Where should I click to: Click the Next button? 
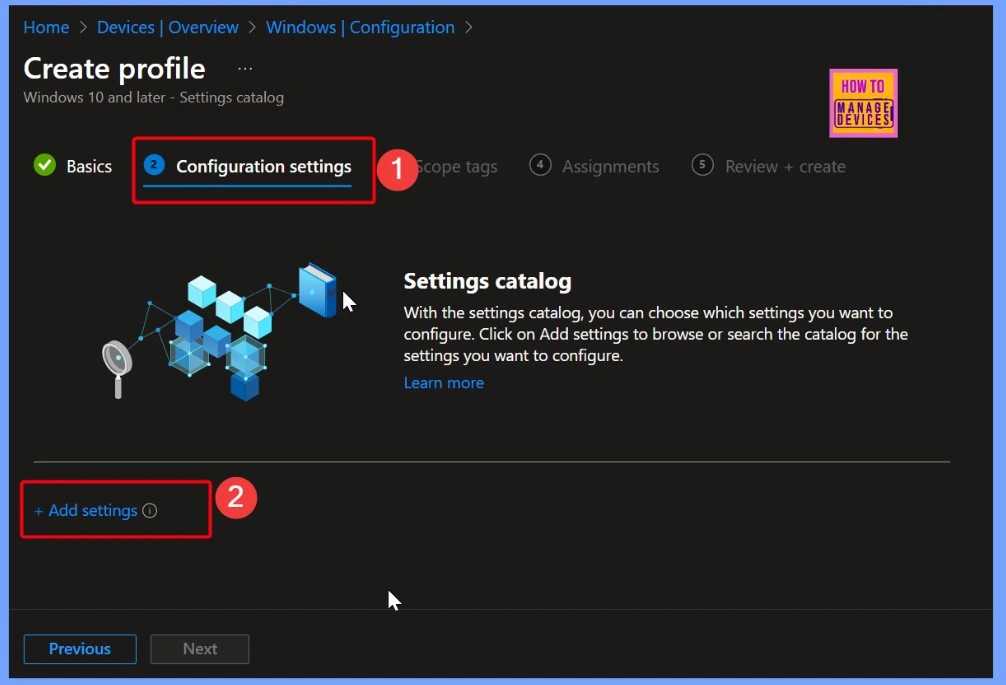[200, 649]
